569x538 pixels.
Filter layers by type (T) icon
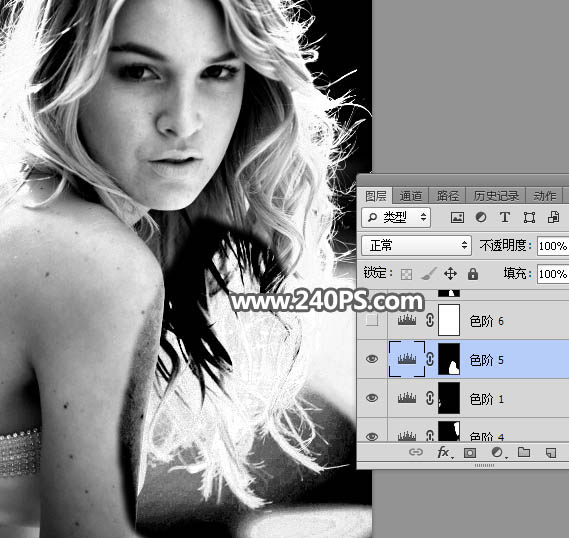pyautogui.click(x=504, y=217)
